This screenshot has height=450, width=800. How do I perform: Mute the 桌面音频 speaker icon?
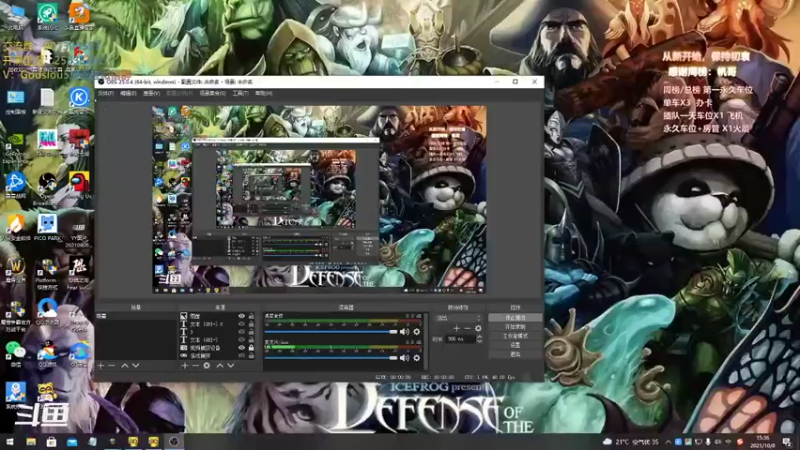[405, 332]
